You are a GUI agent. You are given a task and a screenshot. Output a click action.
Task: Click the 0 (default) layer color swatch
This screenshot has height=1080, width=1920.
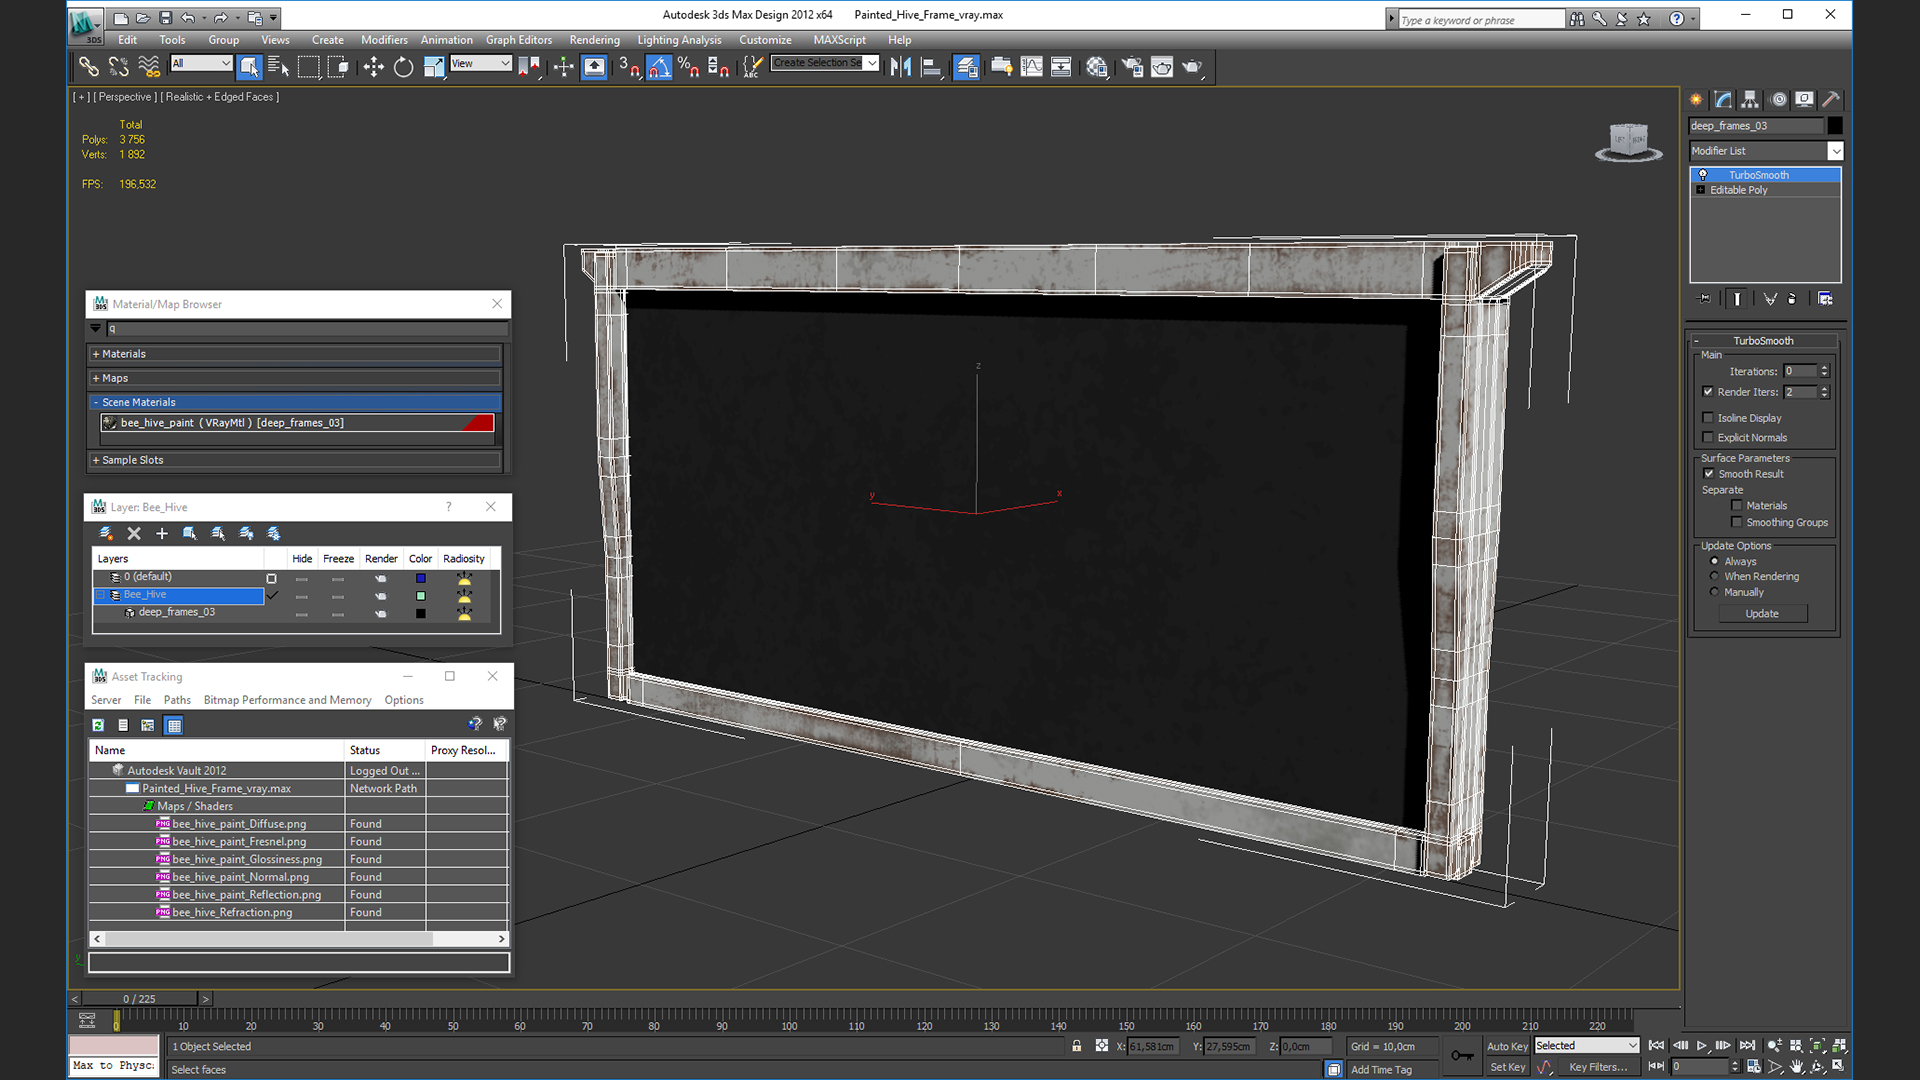[421, 578]
